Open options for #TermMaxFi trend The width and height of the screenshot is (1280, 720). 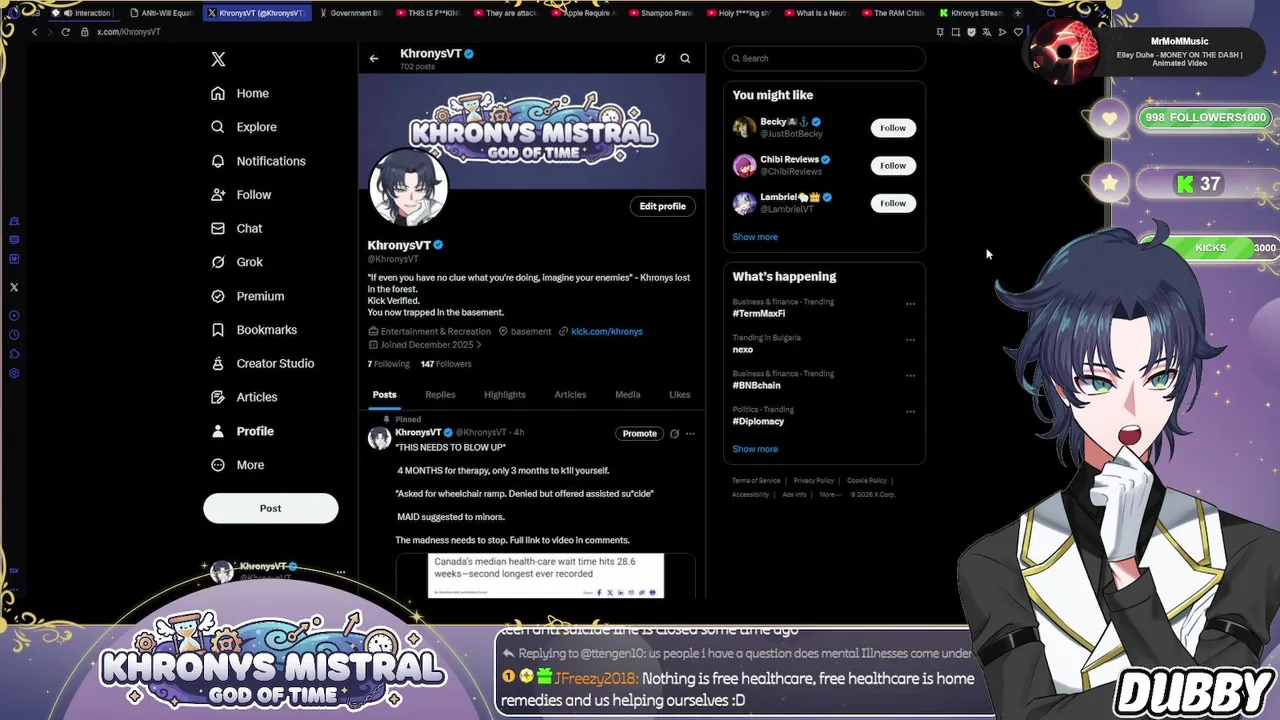(x=910, y=304)
